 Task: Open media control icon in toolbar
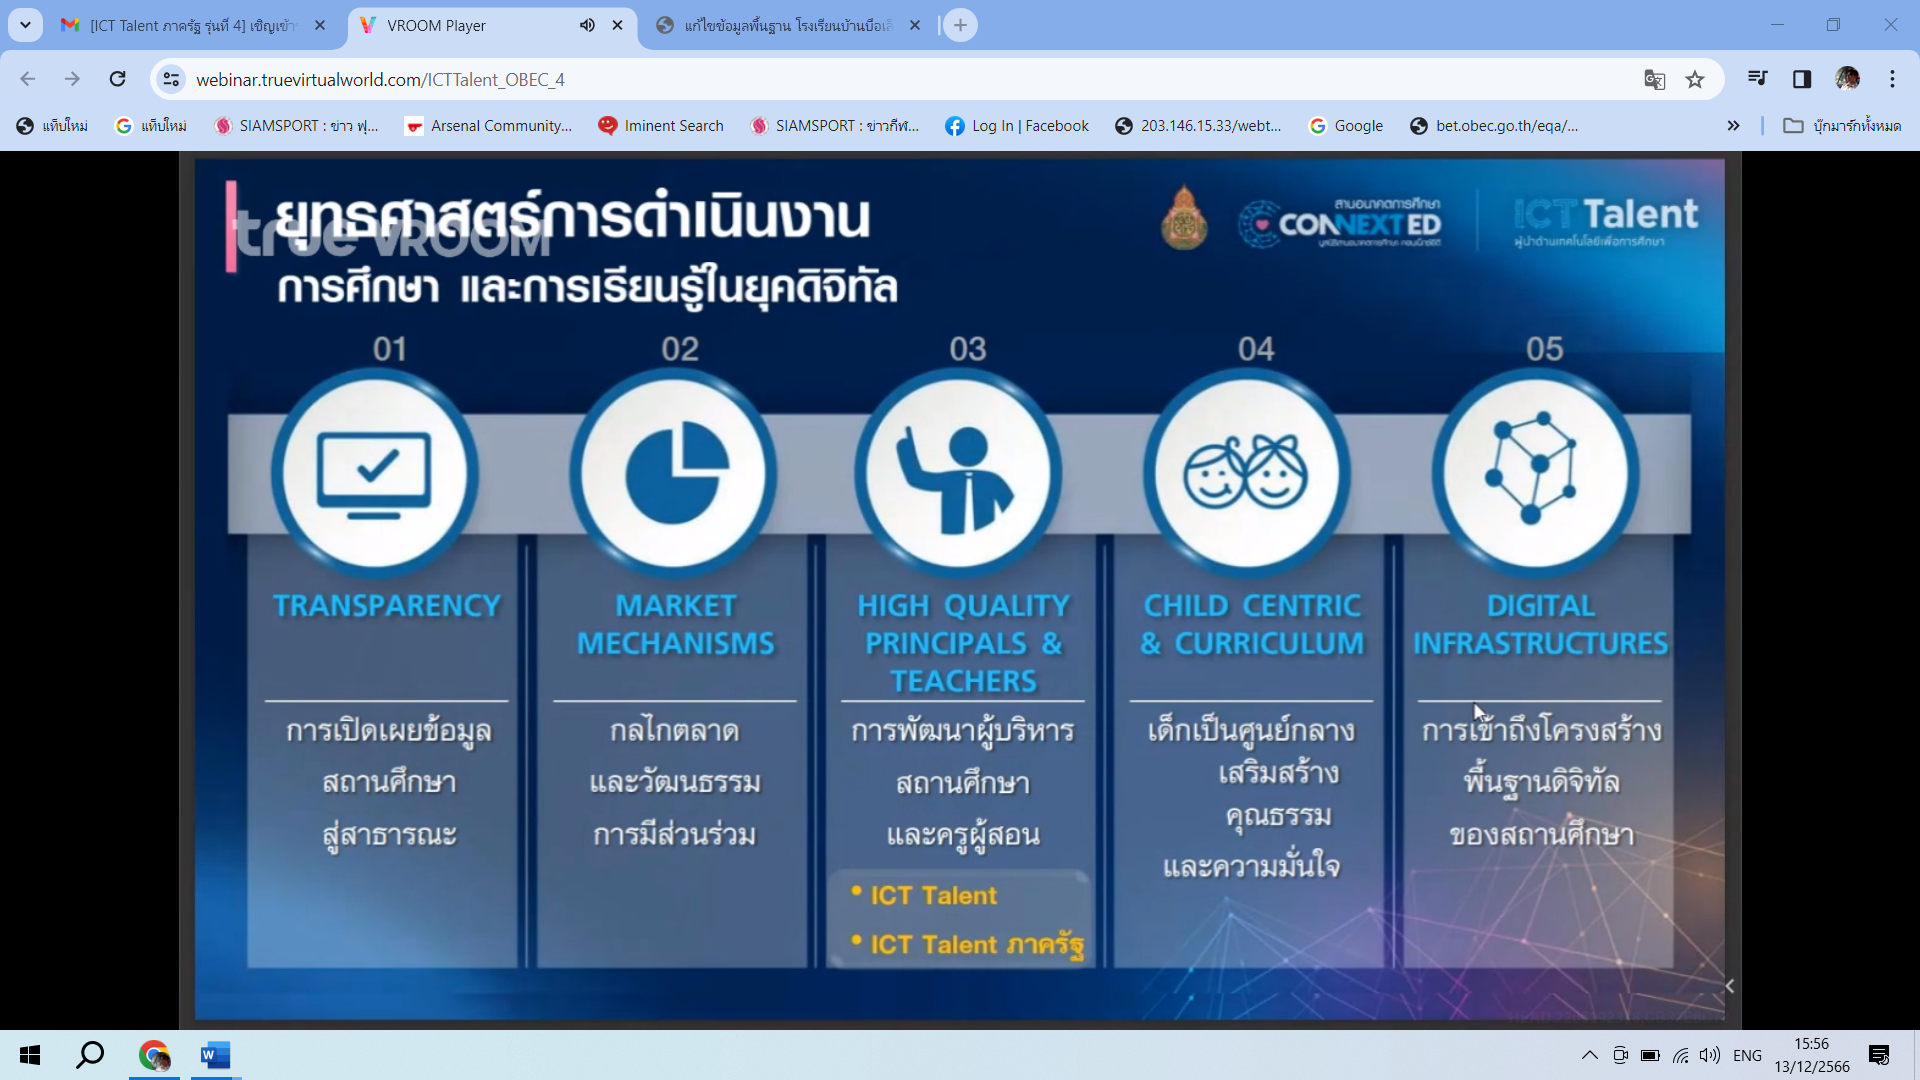click(x=1757, y=79)
